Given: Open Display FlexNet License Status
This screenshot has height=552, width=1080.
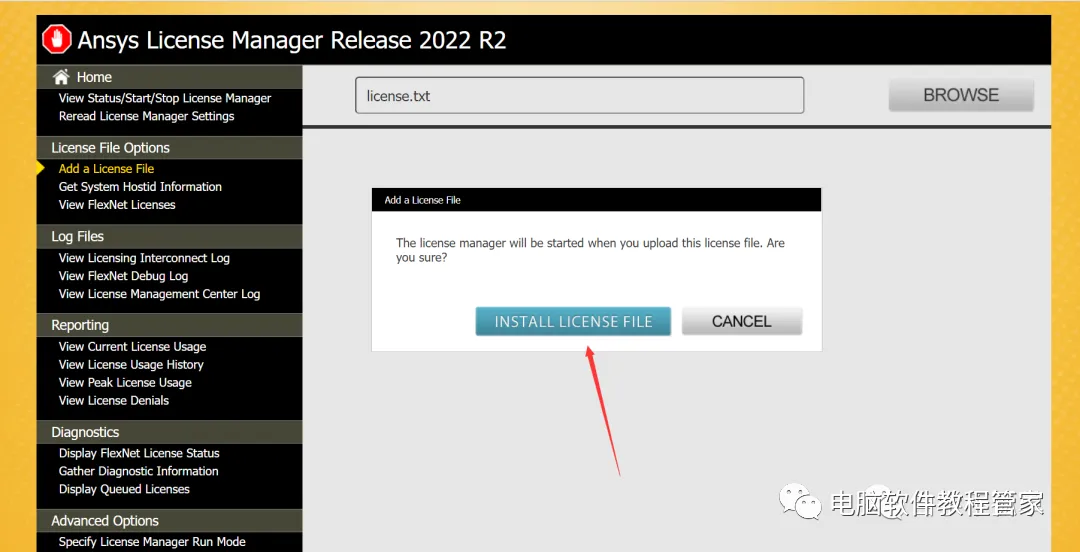Looking at the screenshot, I should [139, 453].
